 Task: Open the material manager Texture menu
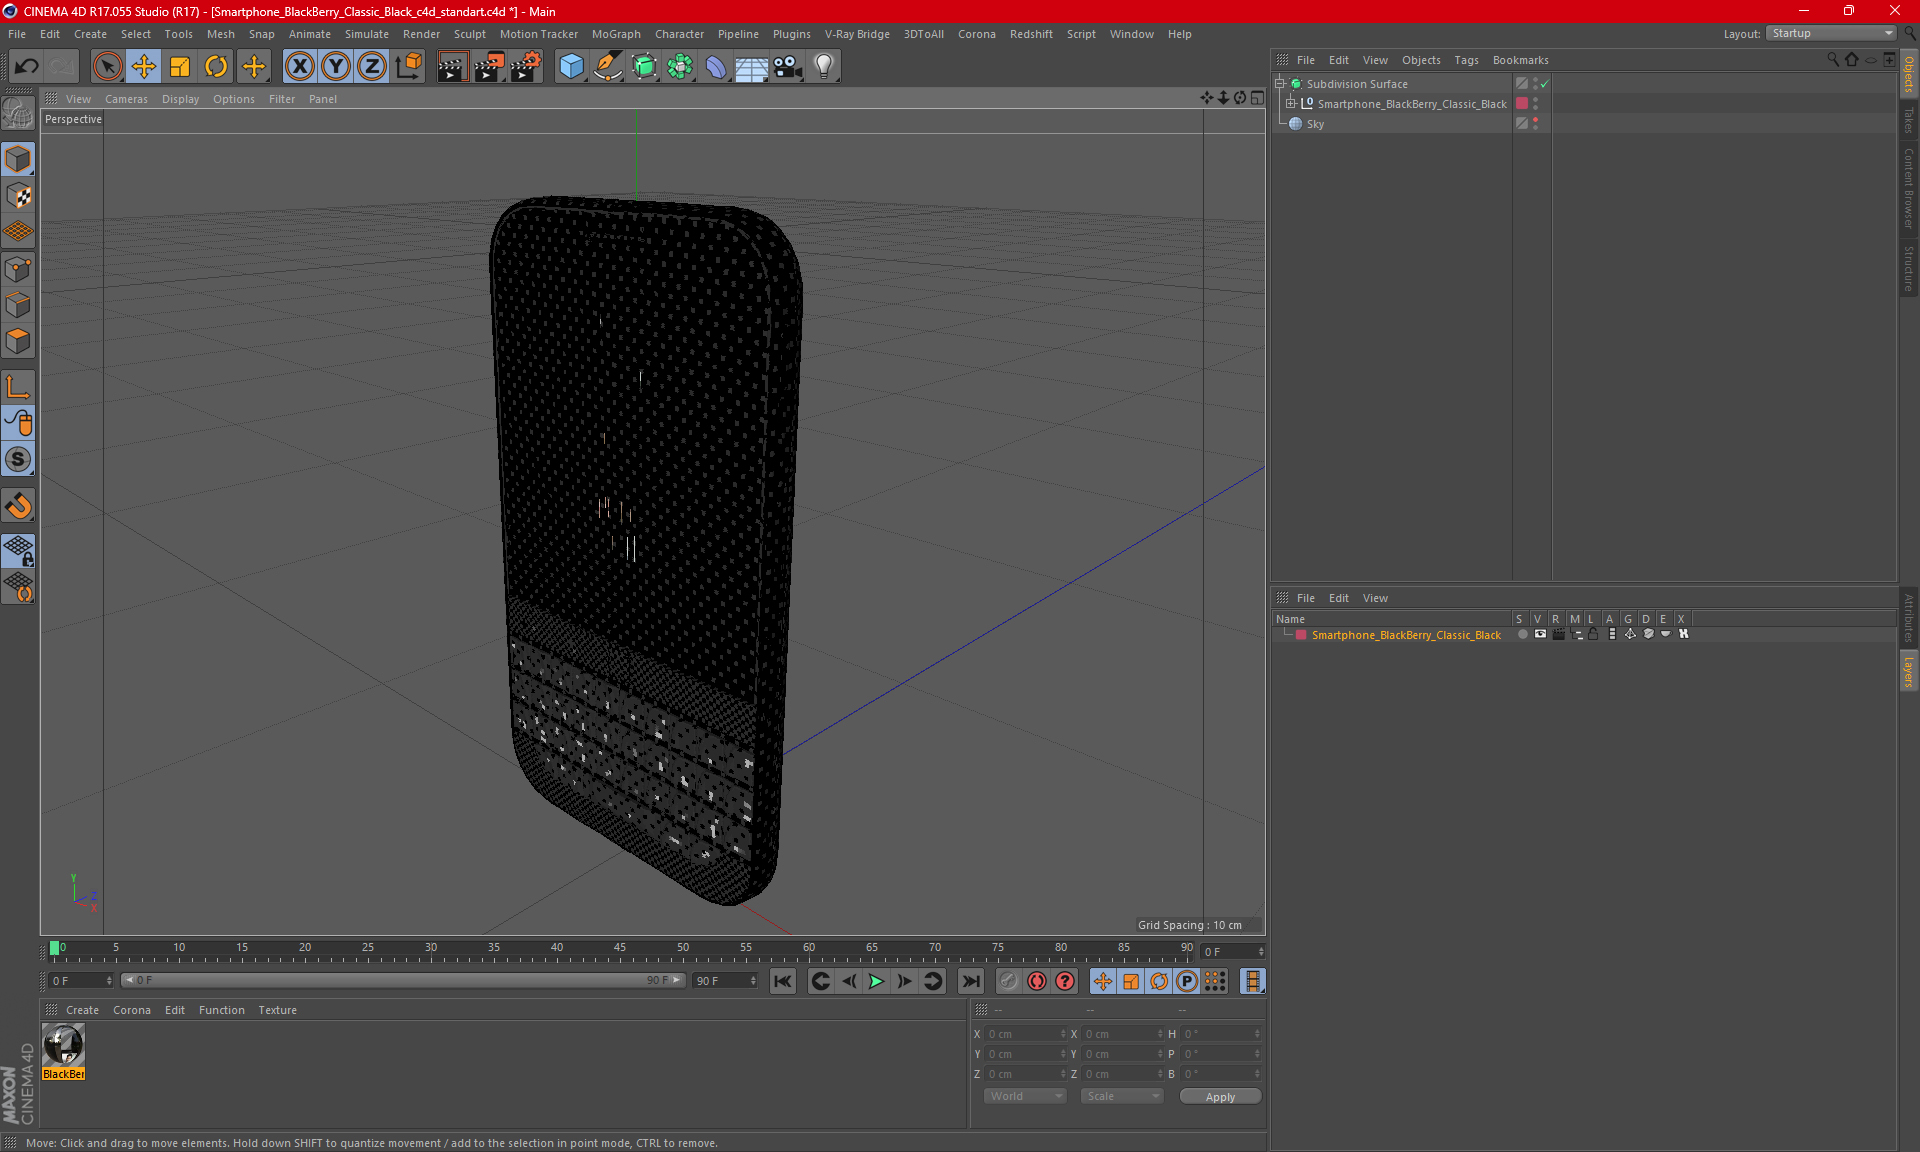click(277, 1010)
